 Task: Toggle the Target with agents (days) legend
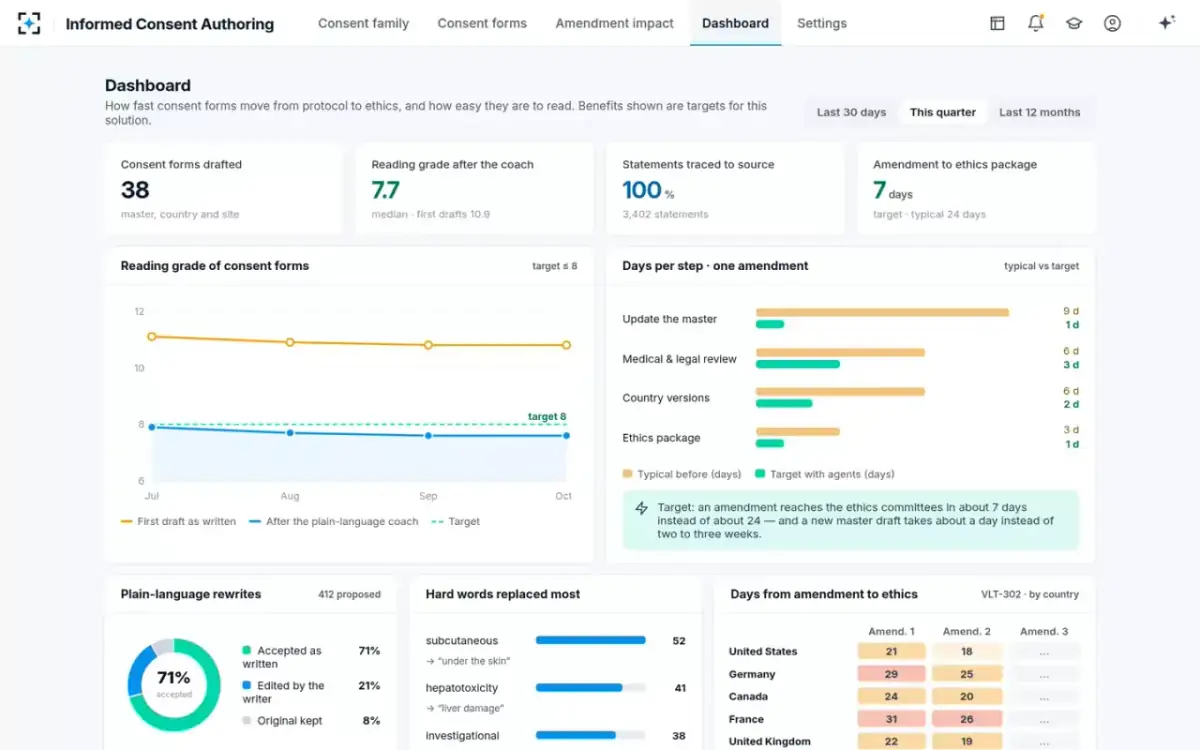824,474
